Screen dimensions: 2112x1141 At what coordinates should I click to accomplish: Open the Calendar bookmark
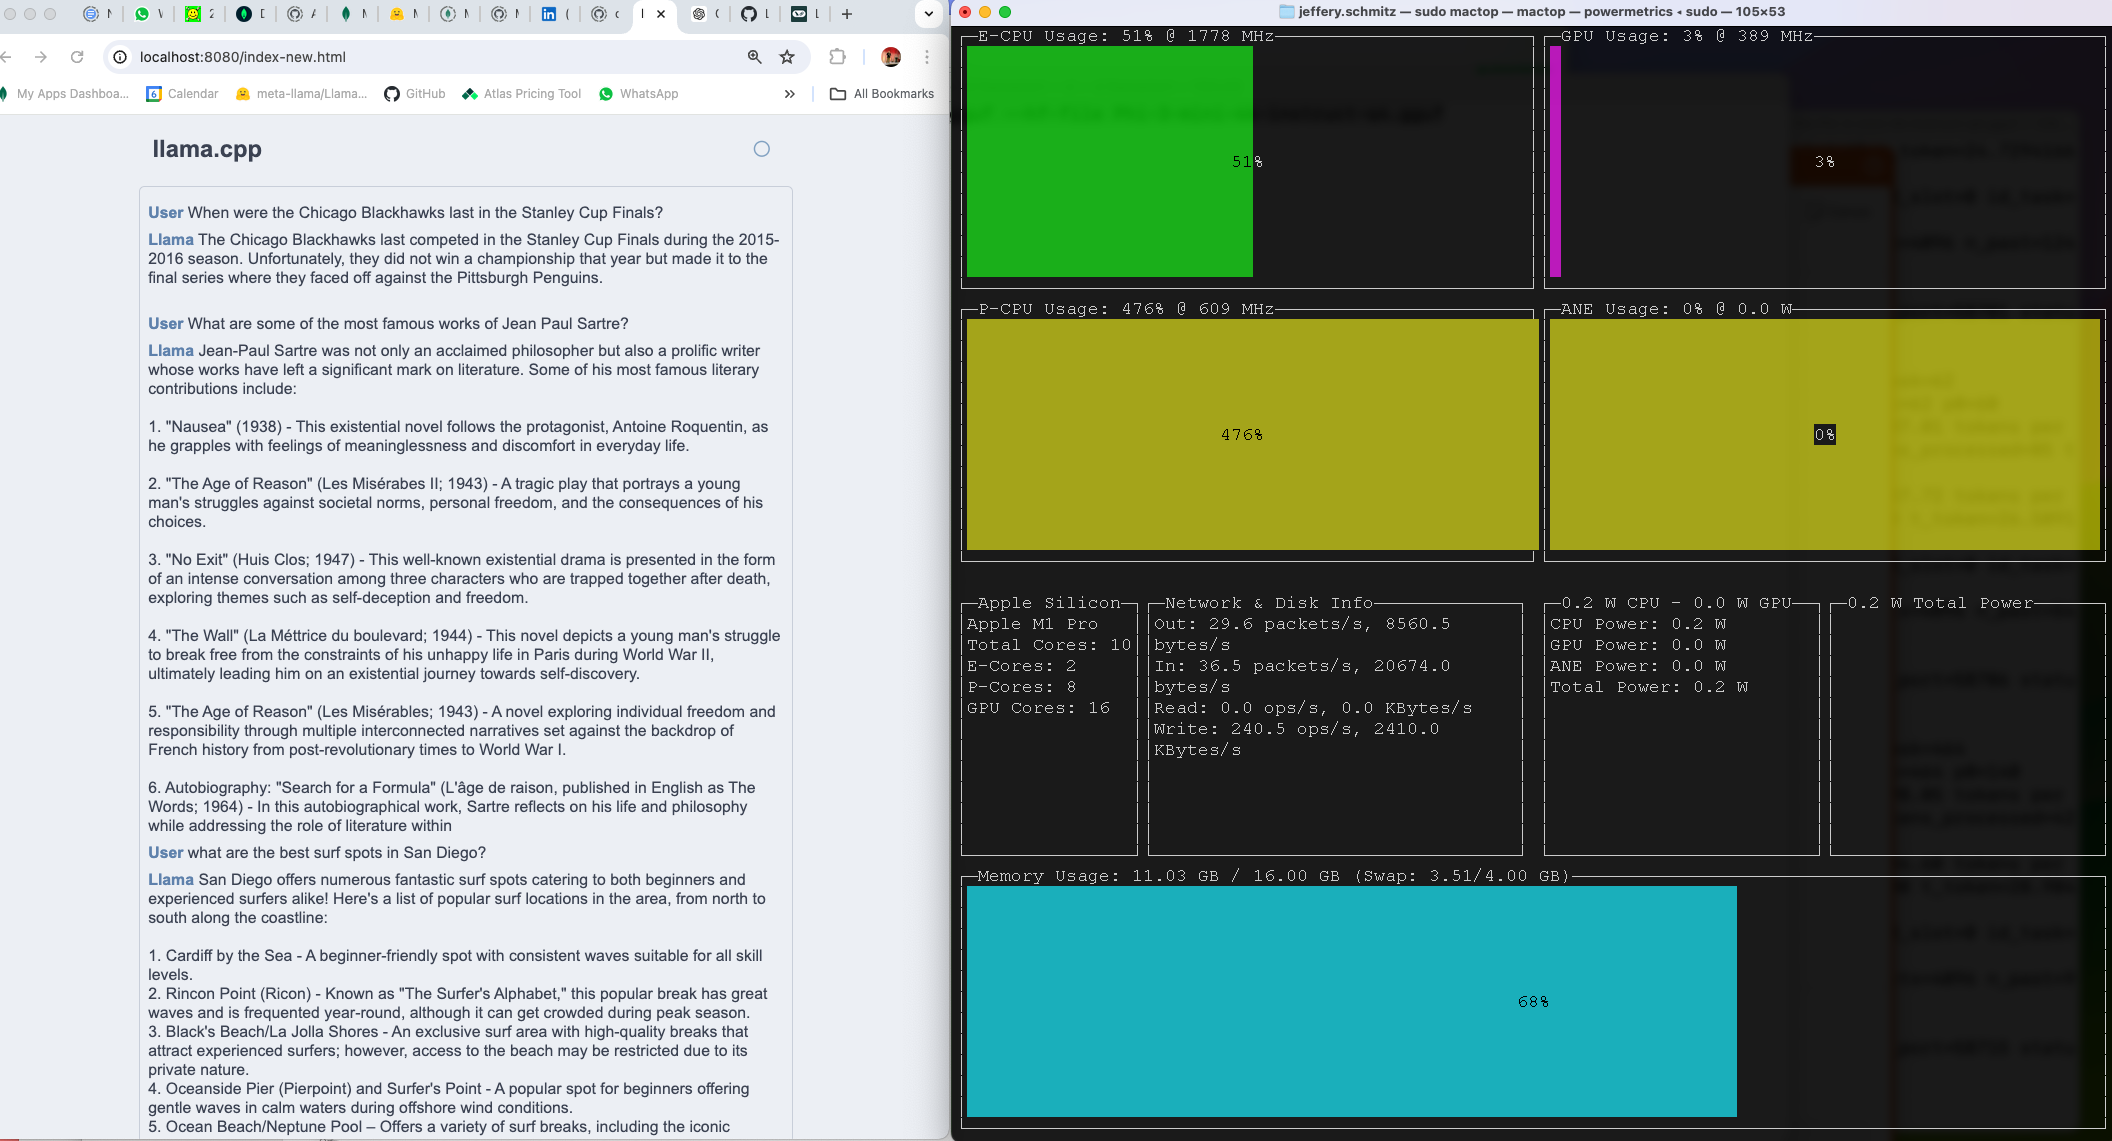click(182, 94)
